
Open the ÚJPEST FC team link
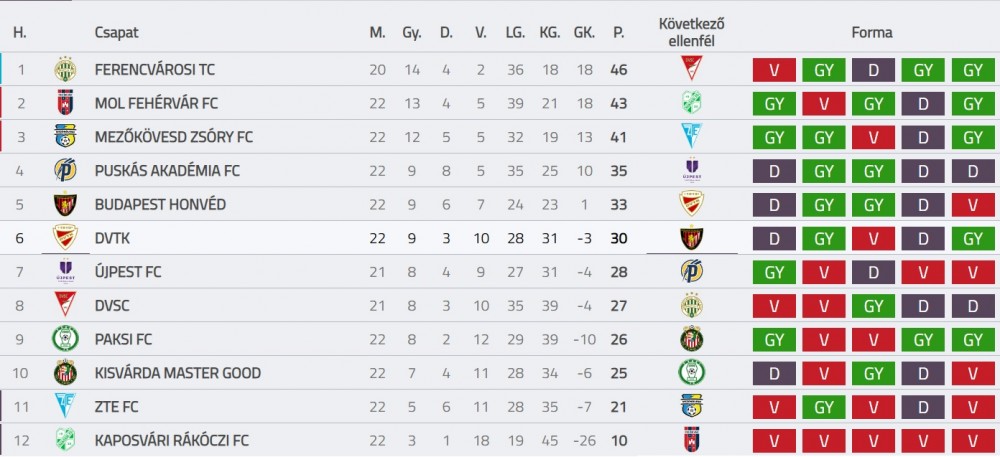pyautogui.click(x=128, y=272)
